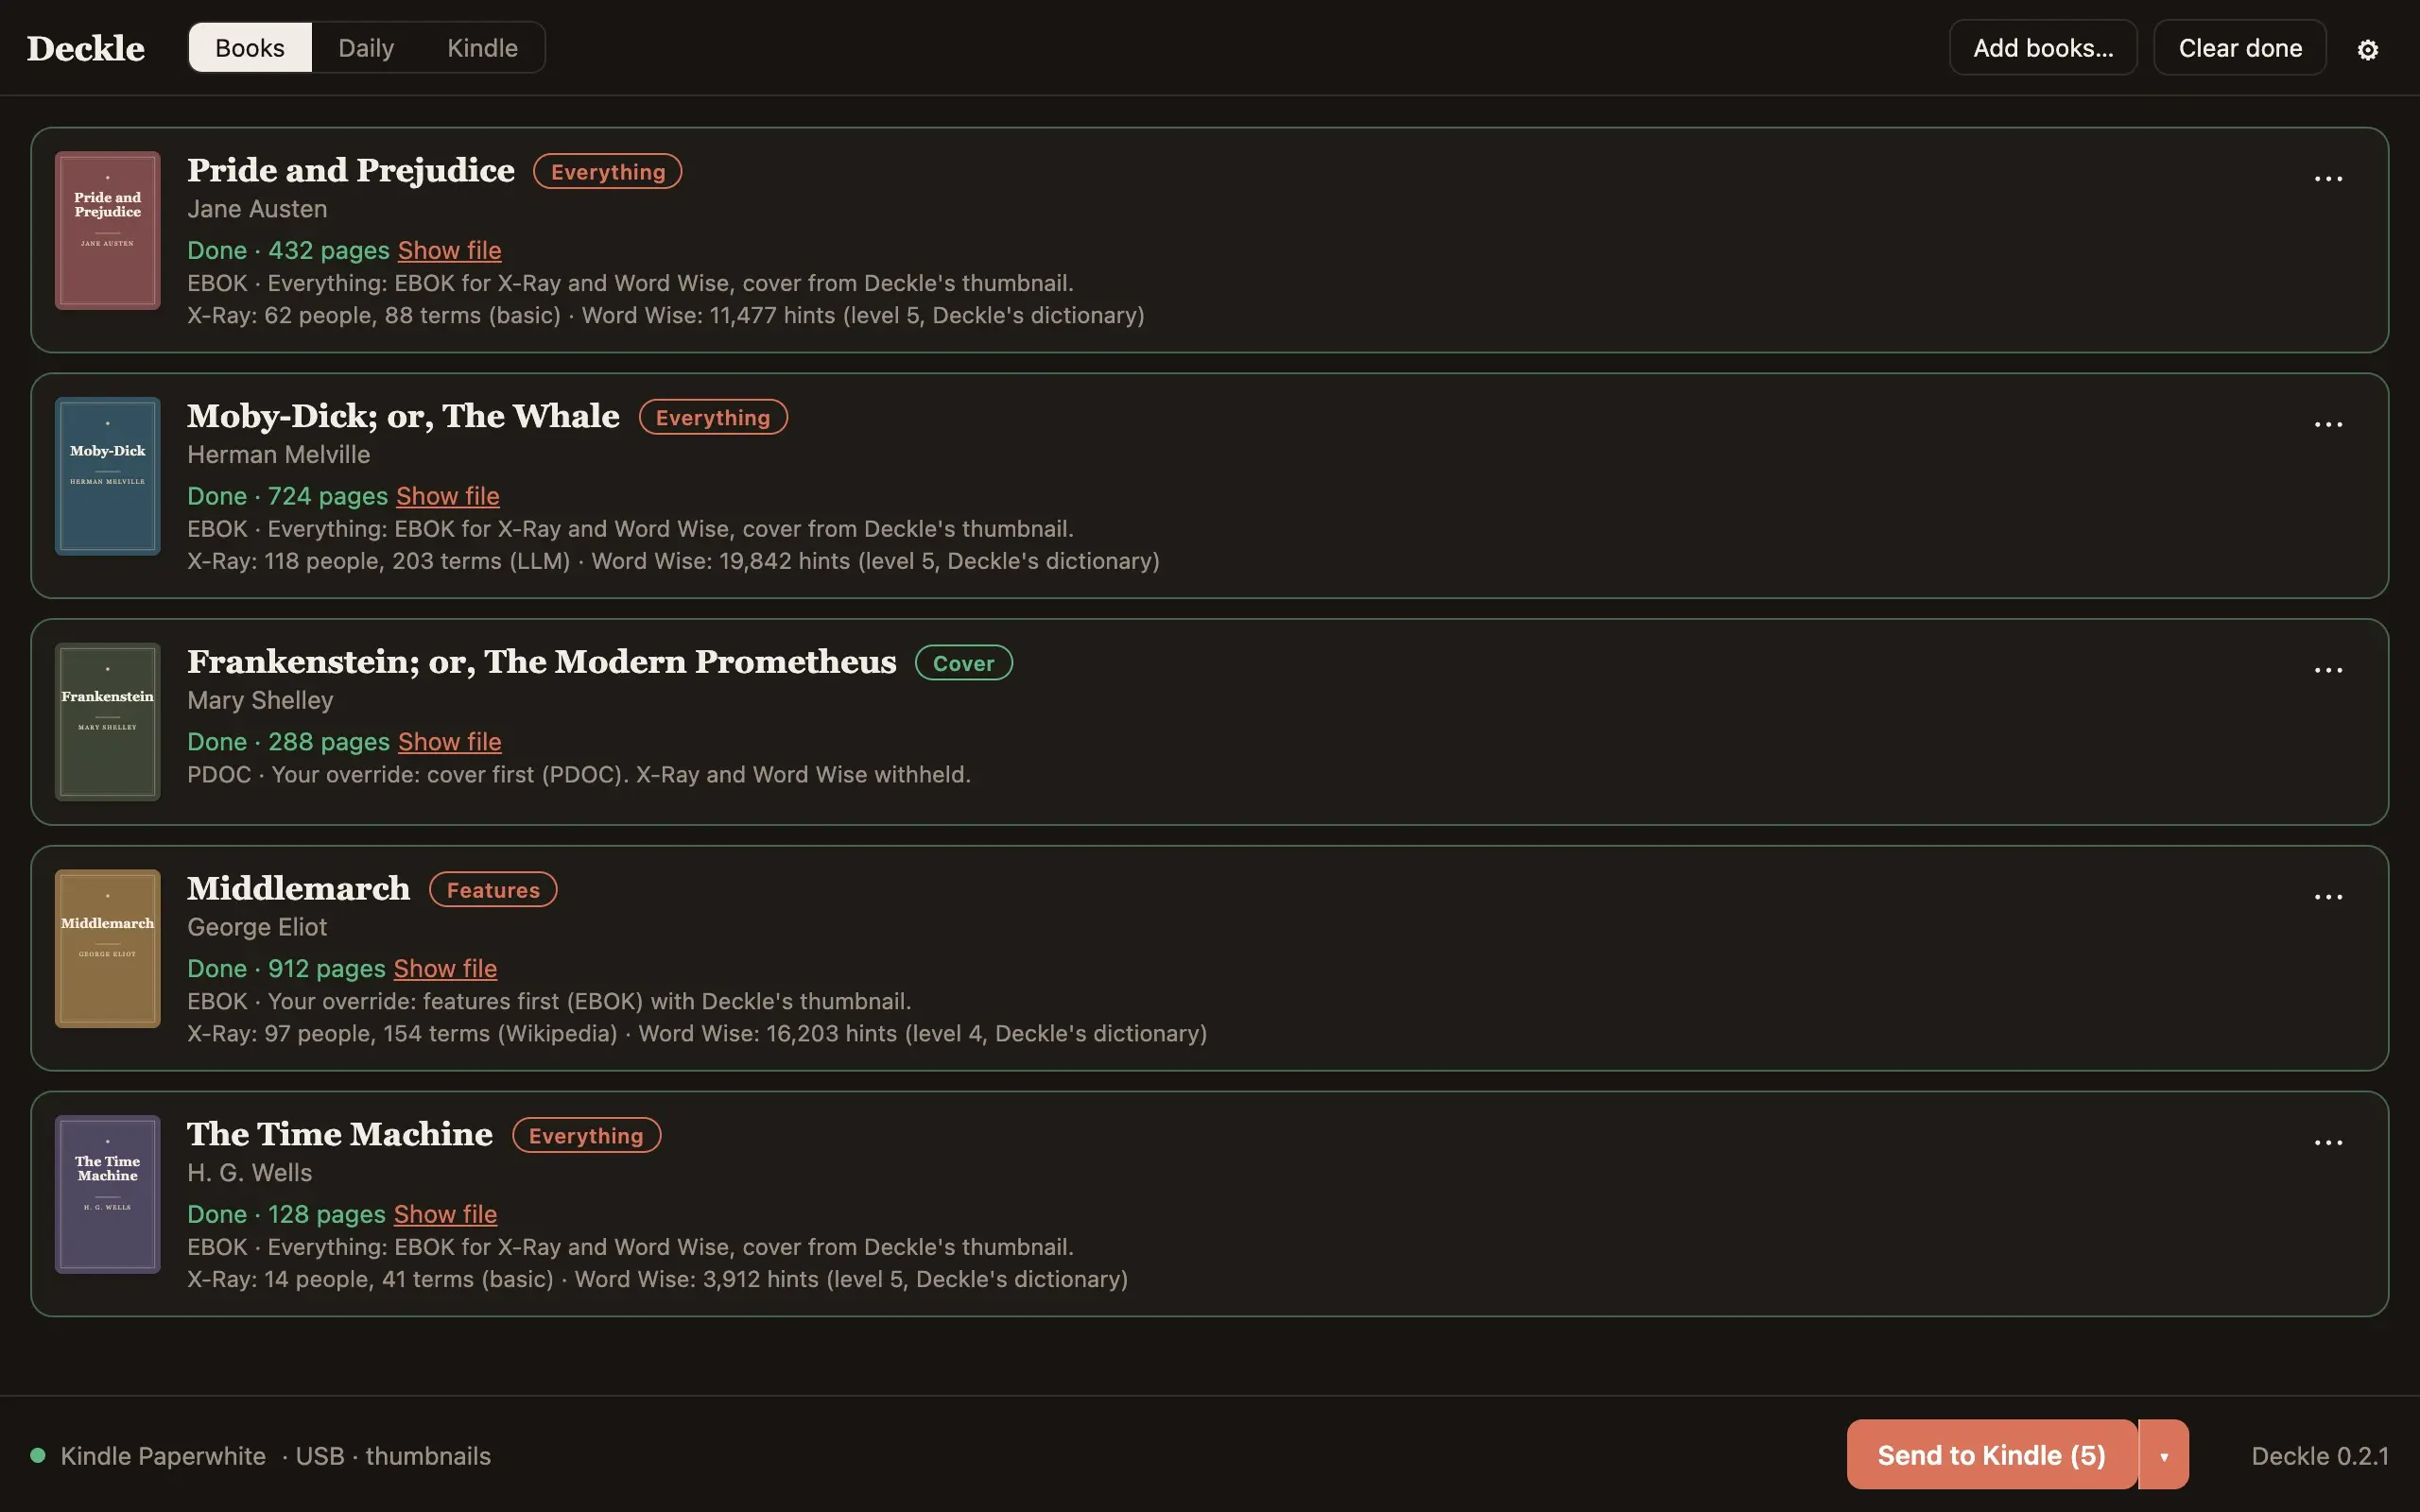The width and height of the screenshot is (2420, 1512).
Task: Click author name Mary Shelley
Action: click(260, 701)
